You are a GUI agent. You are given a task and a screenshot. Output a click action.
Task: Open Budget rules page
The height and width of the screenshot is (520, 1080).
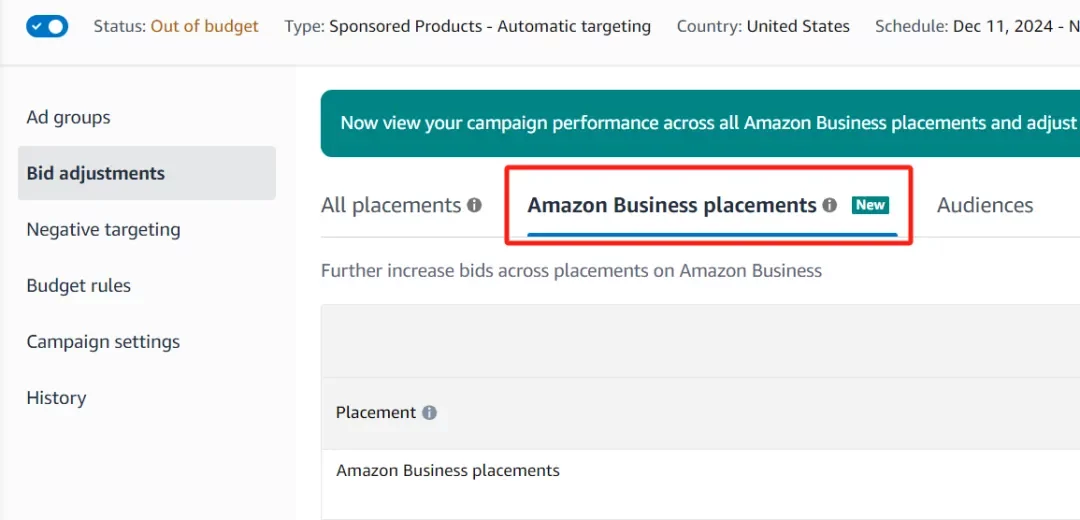pyautogui.click(x=78, y=285)
